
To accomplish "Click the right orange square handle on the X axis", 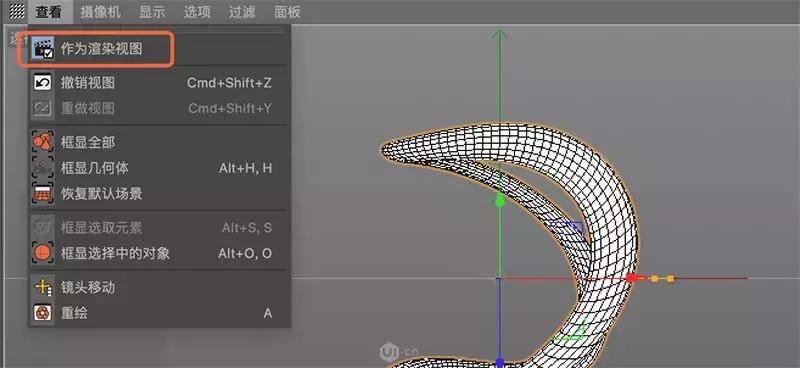I will (670, 279).
